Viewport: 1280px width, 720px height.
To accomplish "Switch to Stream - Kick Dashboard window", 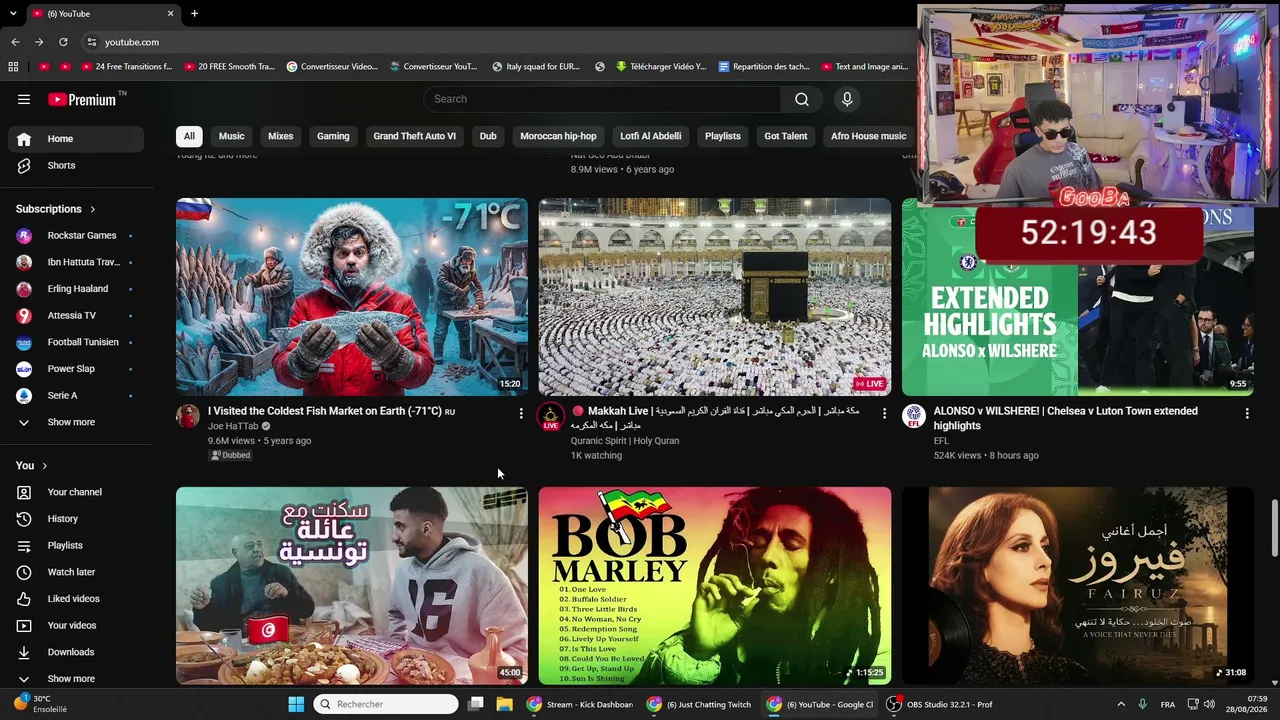I will 580,704.
